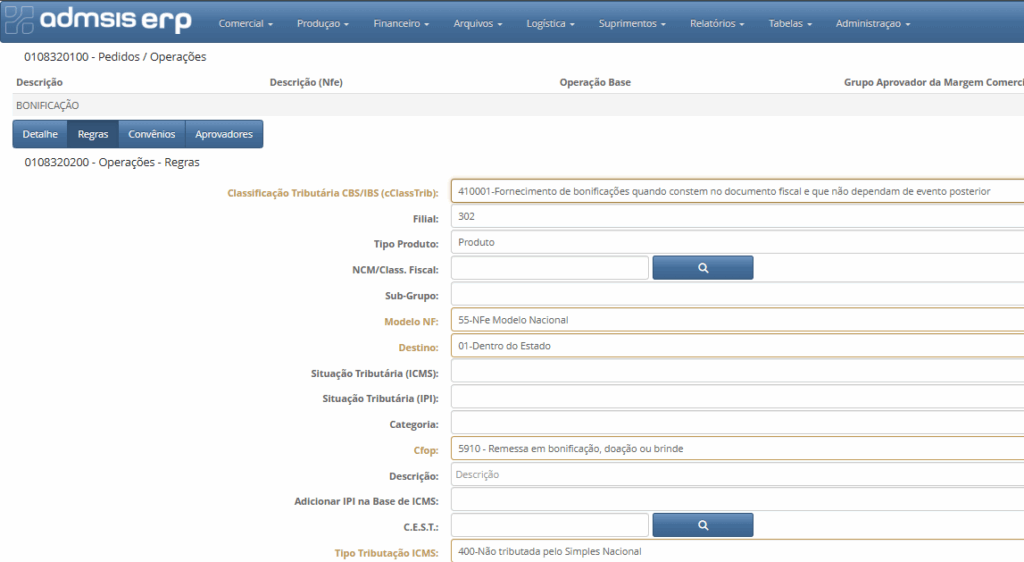The height and width of the screenshot is (562, 1024).
Task: Expand the Produção menu
Action: click(323, 23)
